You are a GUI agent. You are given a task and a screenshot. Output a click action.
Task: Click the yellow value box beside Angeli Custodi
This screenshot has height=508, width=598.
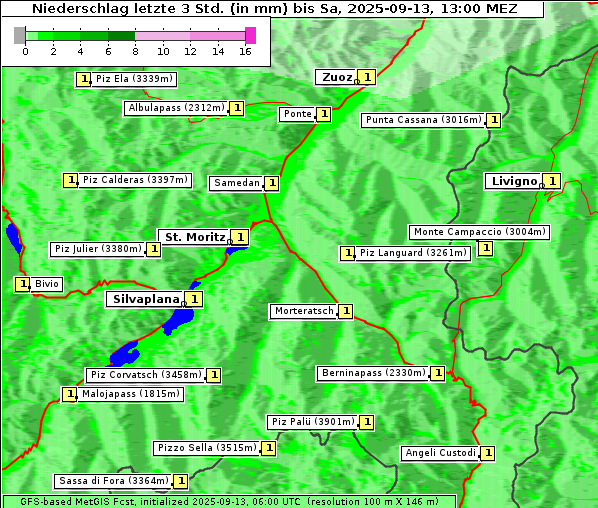point(488,453)
